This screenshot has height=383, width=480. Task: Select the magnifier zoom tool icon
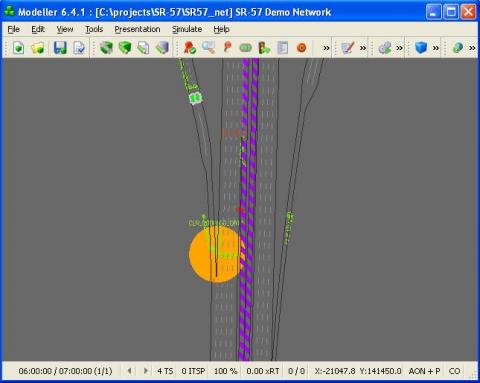(x=209, y=48)
